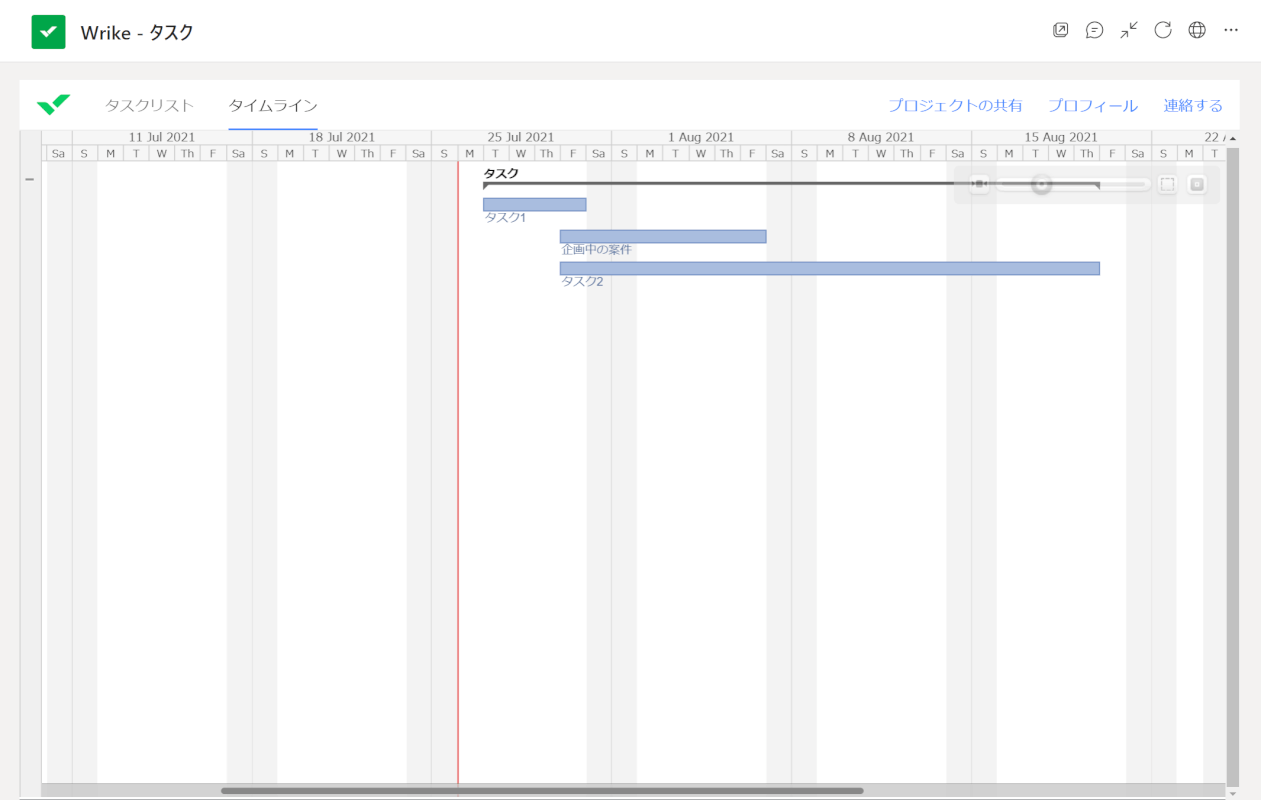Image resolution: width=1261 pixels, height=800 pixels.
Task: Click the 連絡する link
Action: [1193, 105]
